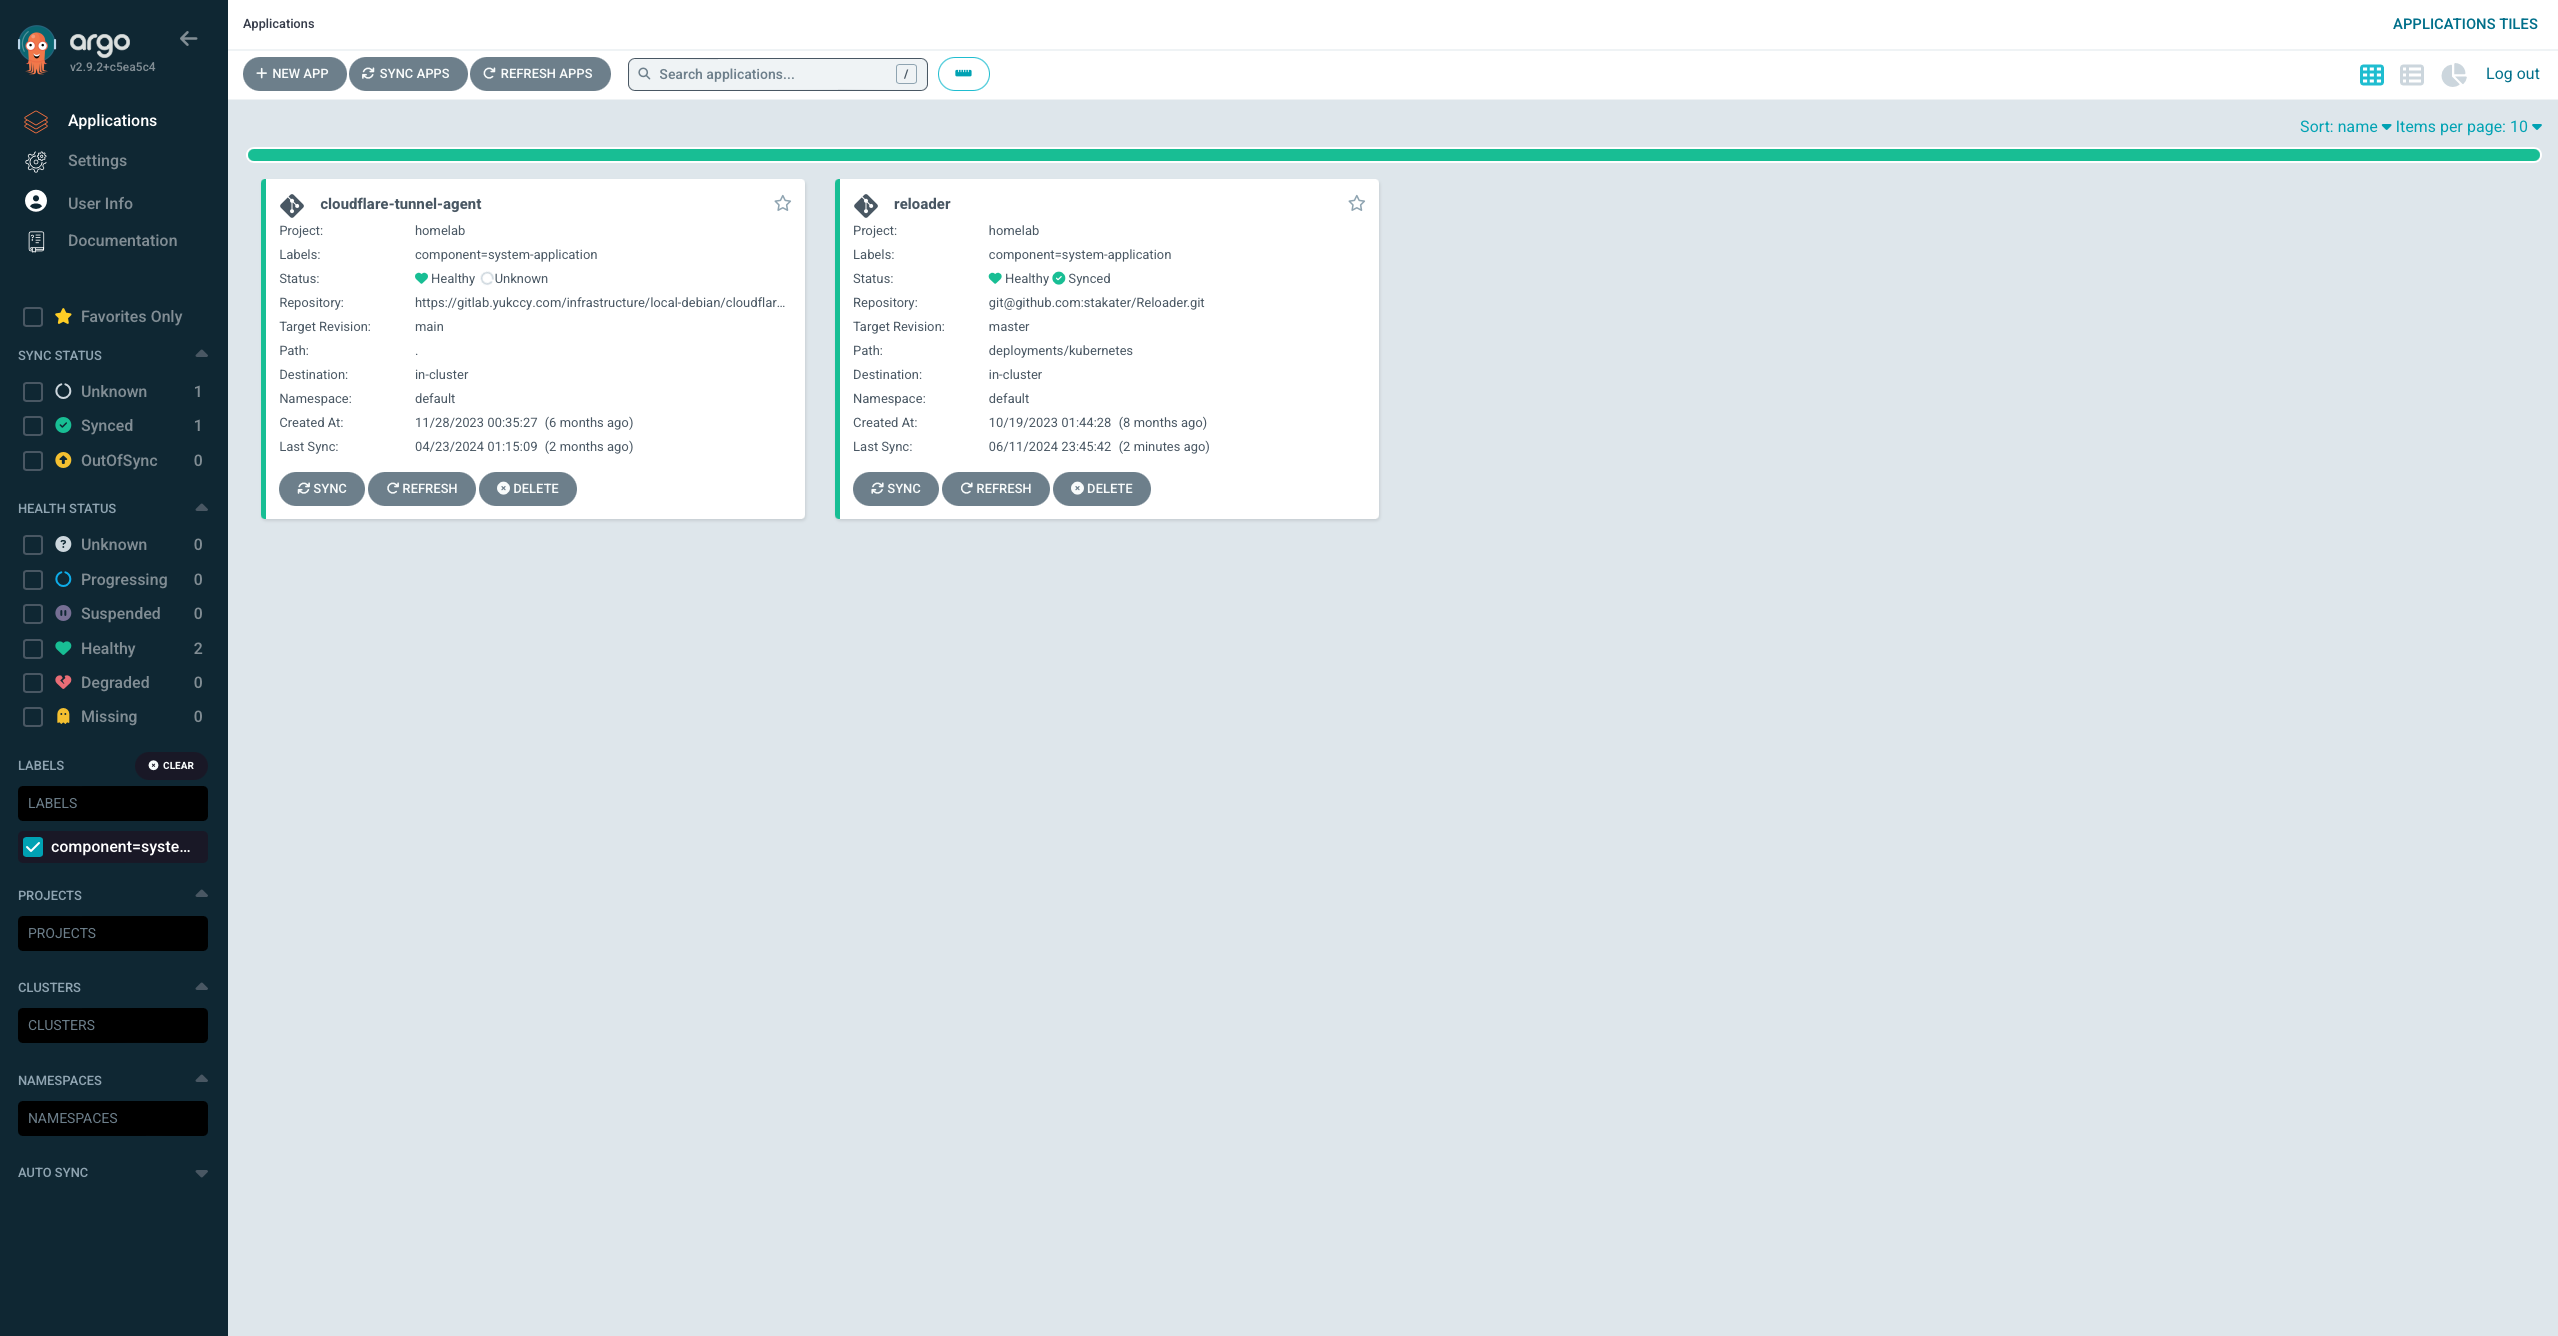Click the Namespaces filter input
2558x1336 pixels.
coord(113,1119)
